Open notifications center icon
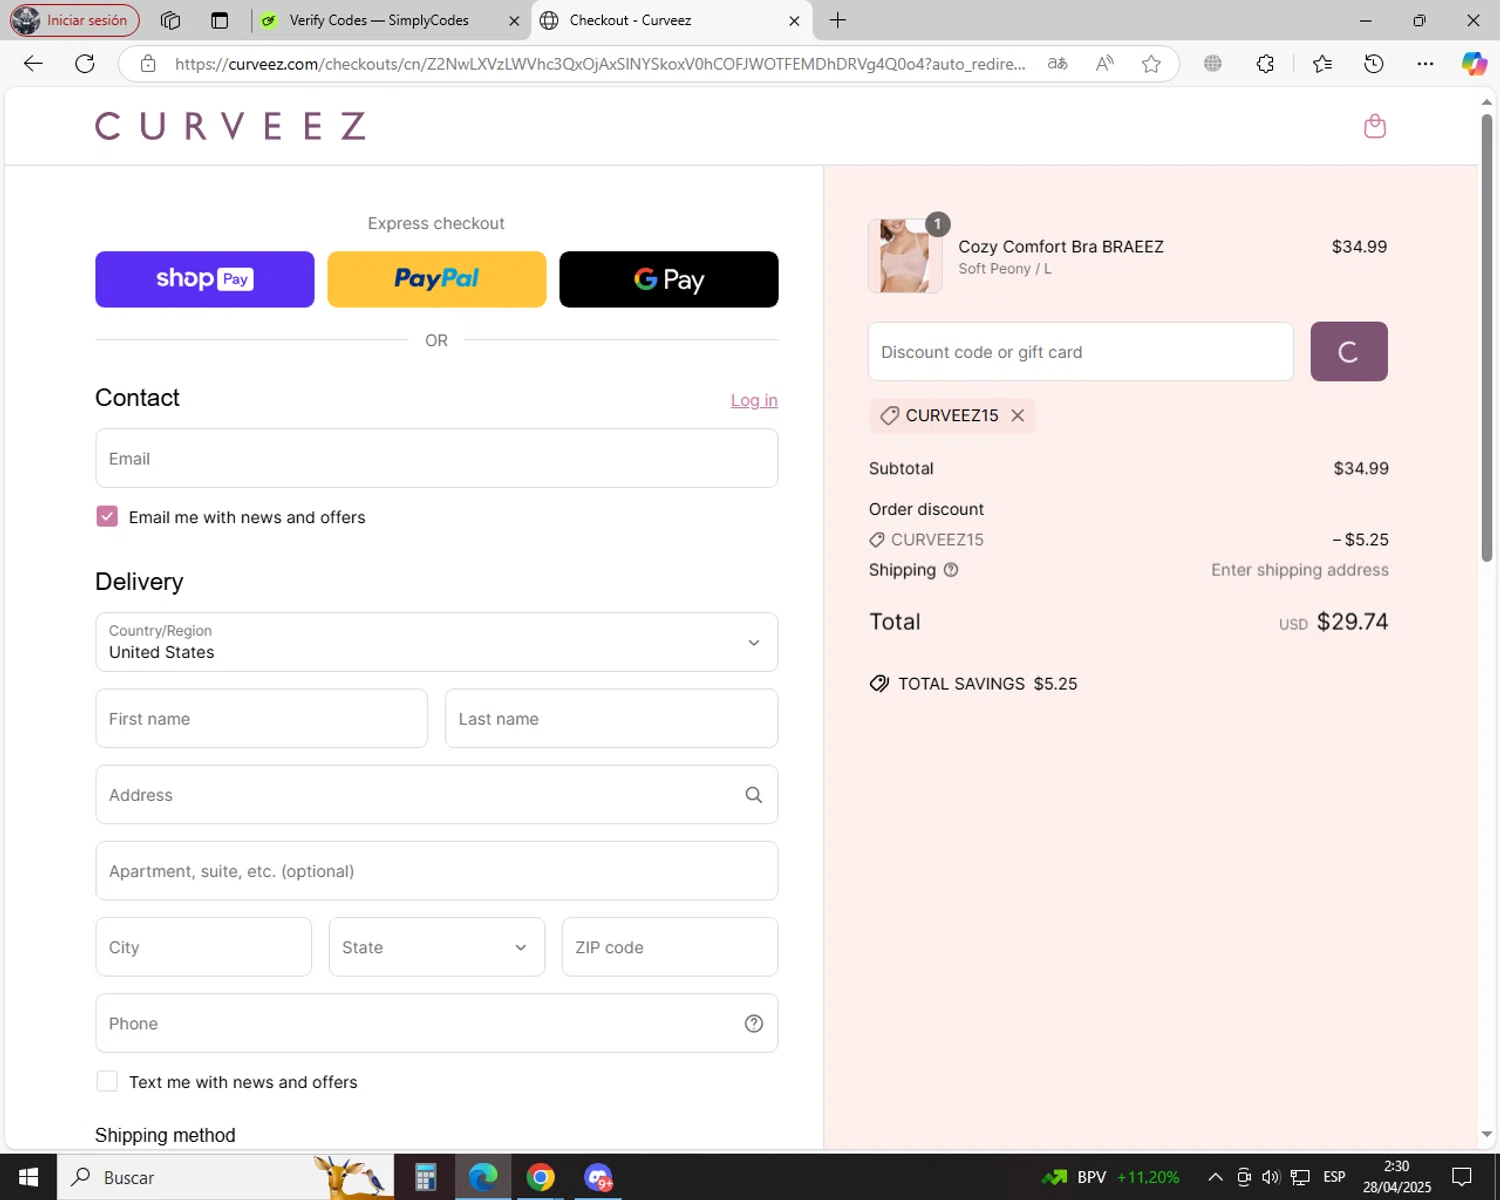The width and height of the screenshot is (1500, 1200). point(1462,1177)
